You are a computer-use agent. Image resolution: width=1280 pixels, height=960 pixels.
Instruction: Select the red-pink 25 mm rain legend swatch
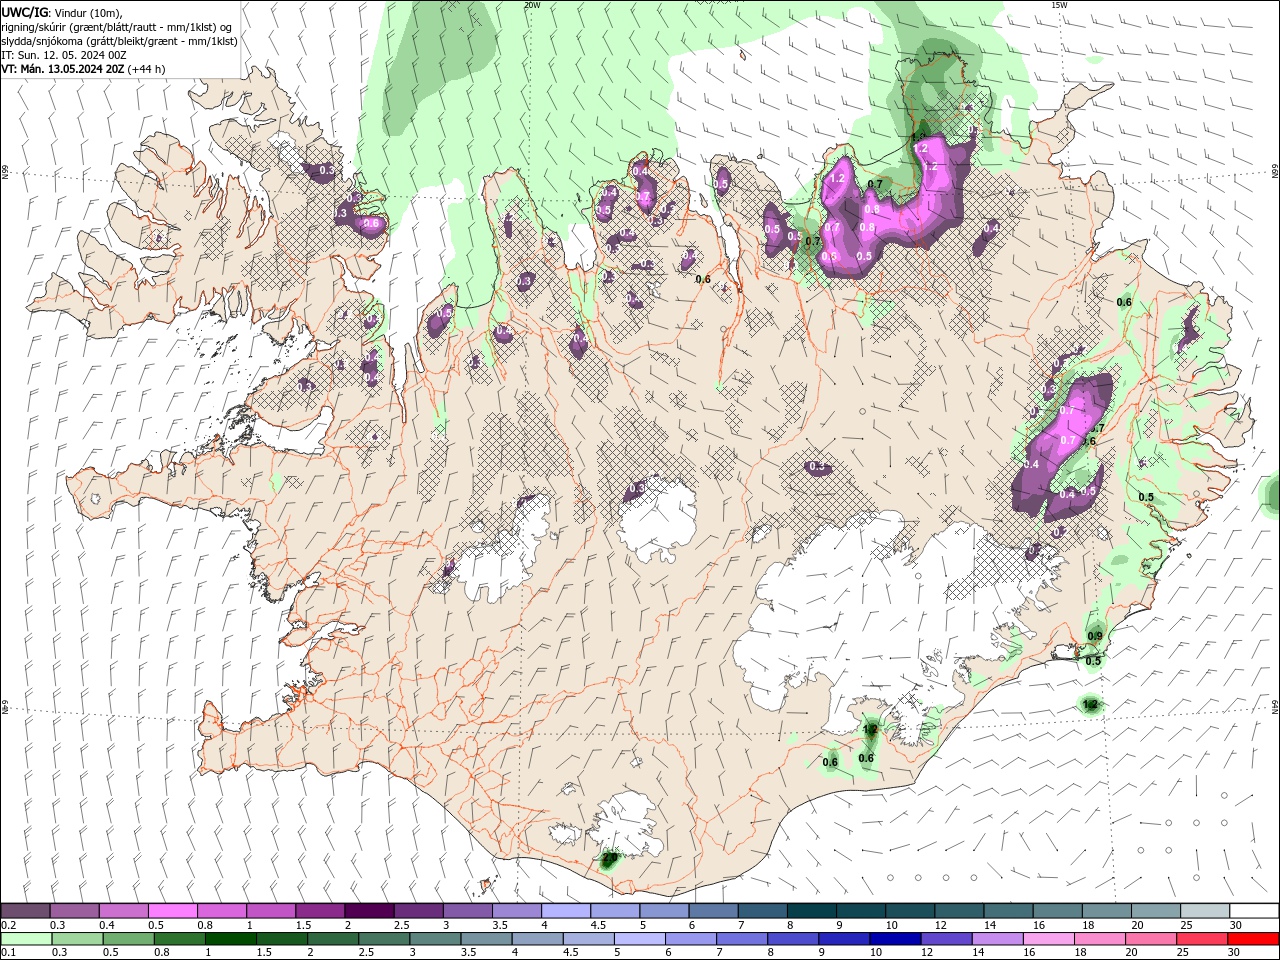tap(1202, 939)
